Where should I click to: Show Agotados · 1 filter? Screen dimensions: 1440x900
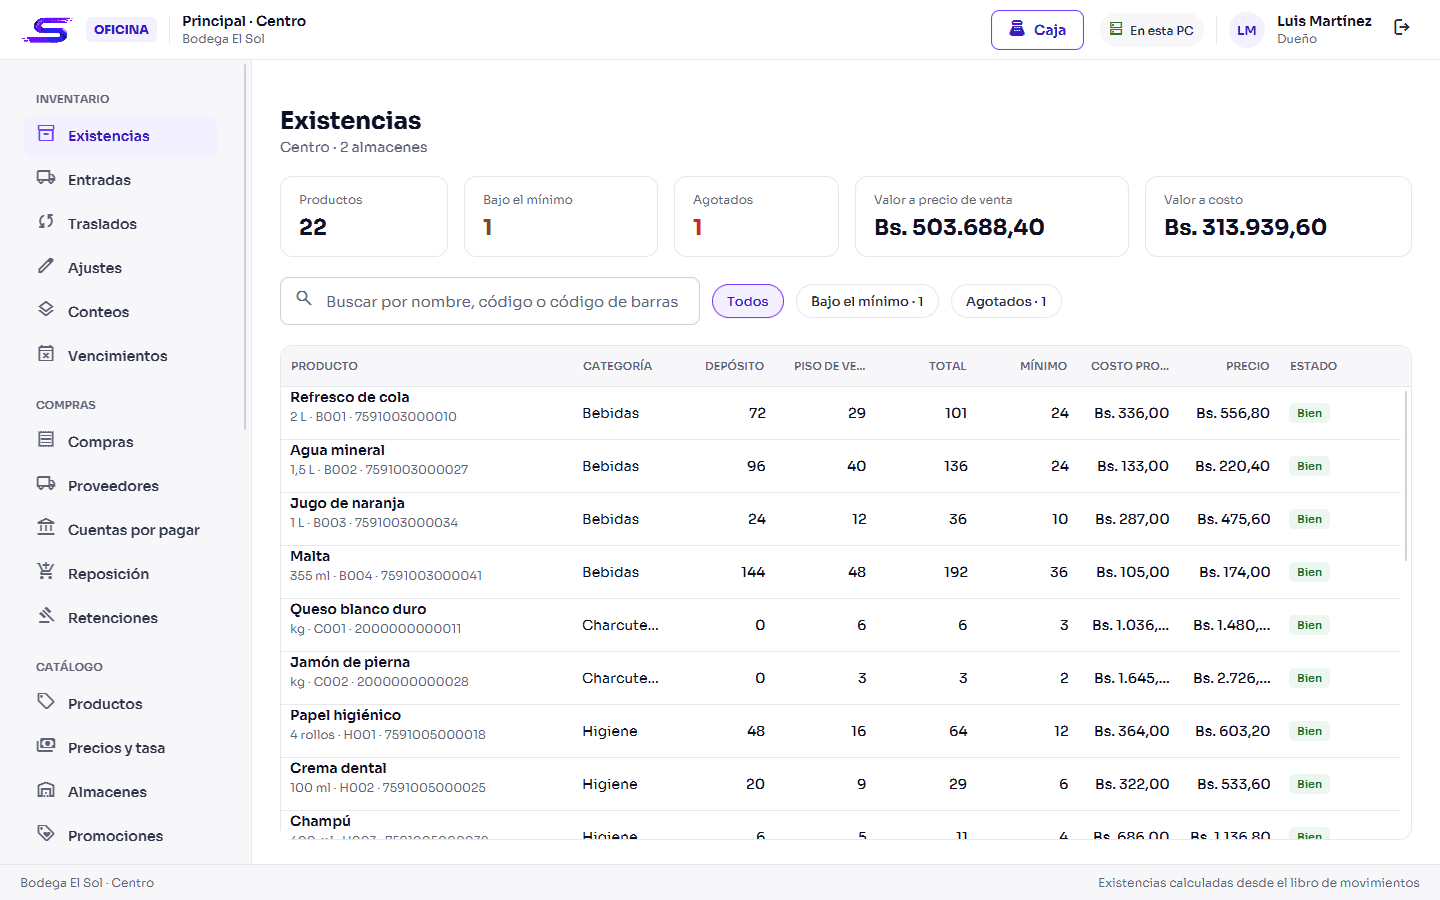pos(1006,301)
